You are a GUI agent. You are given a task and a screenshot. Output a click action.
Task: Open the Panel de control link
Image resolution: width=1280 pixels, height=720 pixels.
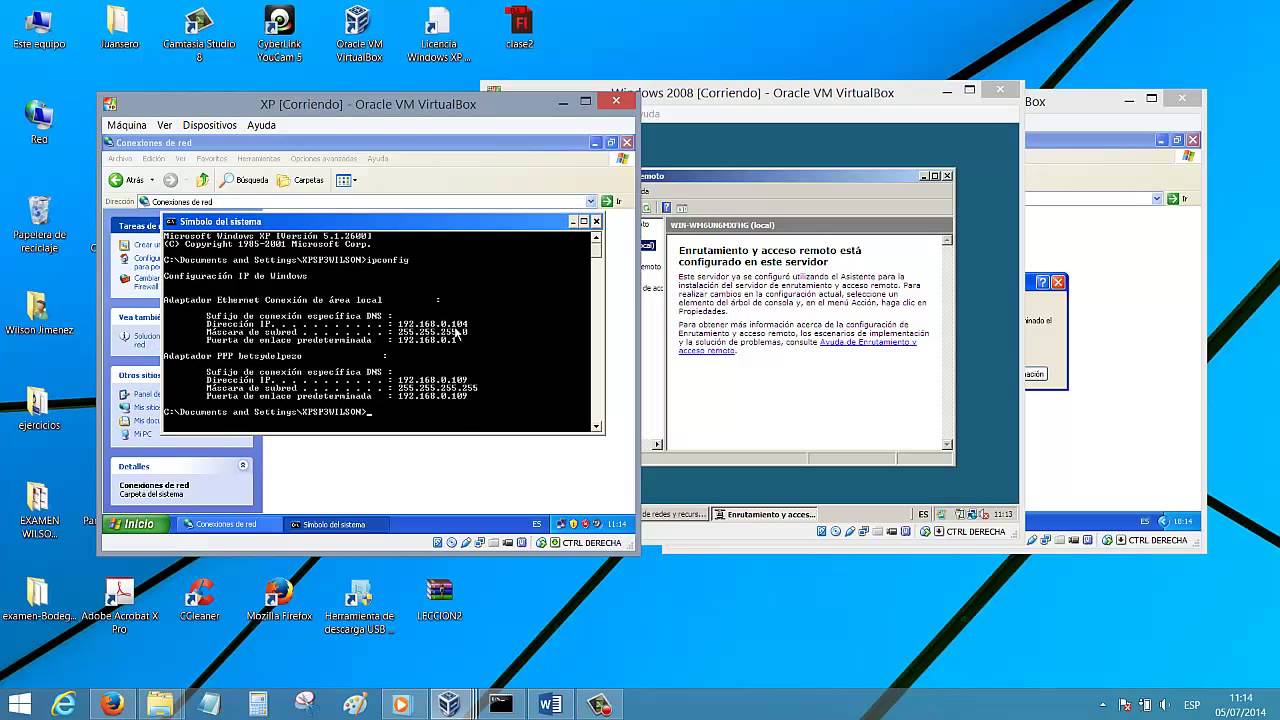tap(139, 394)
